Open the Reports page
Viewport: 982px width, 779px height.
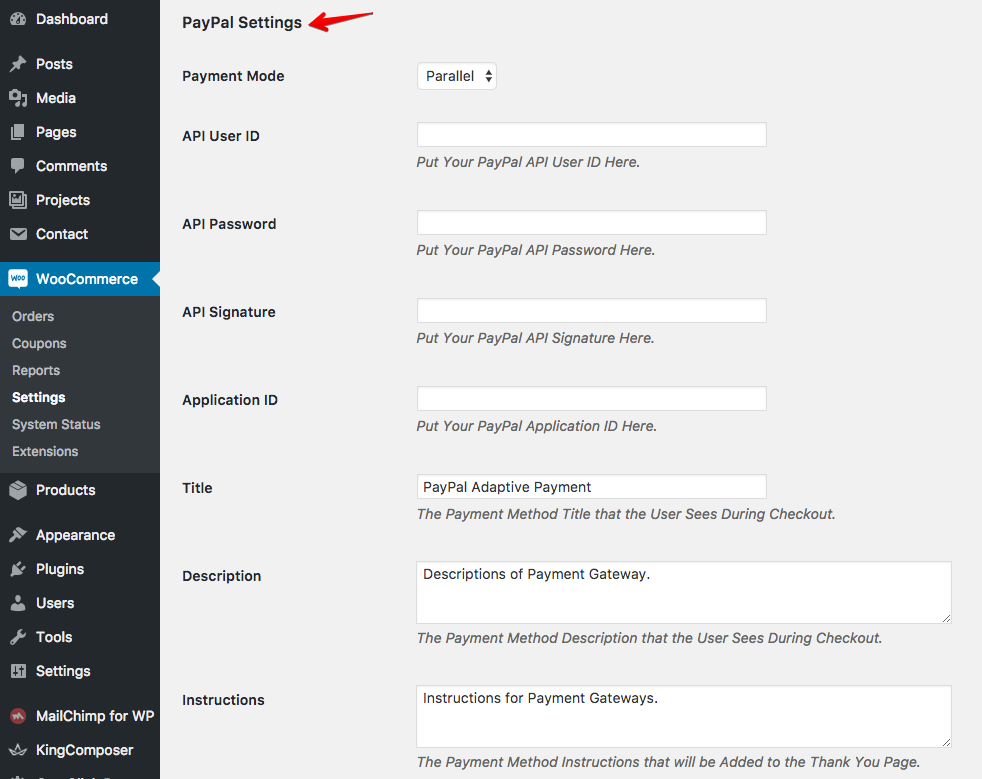(35, 370)
